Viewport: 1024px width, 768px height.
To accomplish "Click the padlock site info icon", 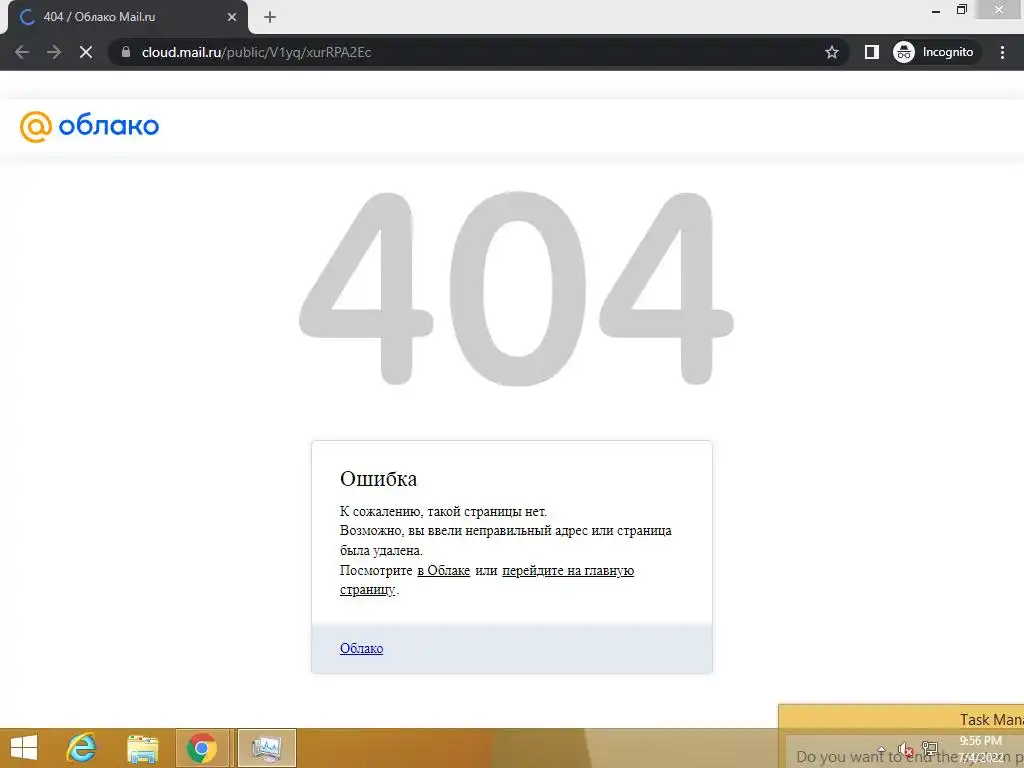I will point(125,52).
